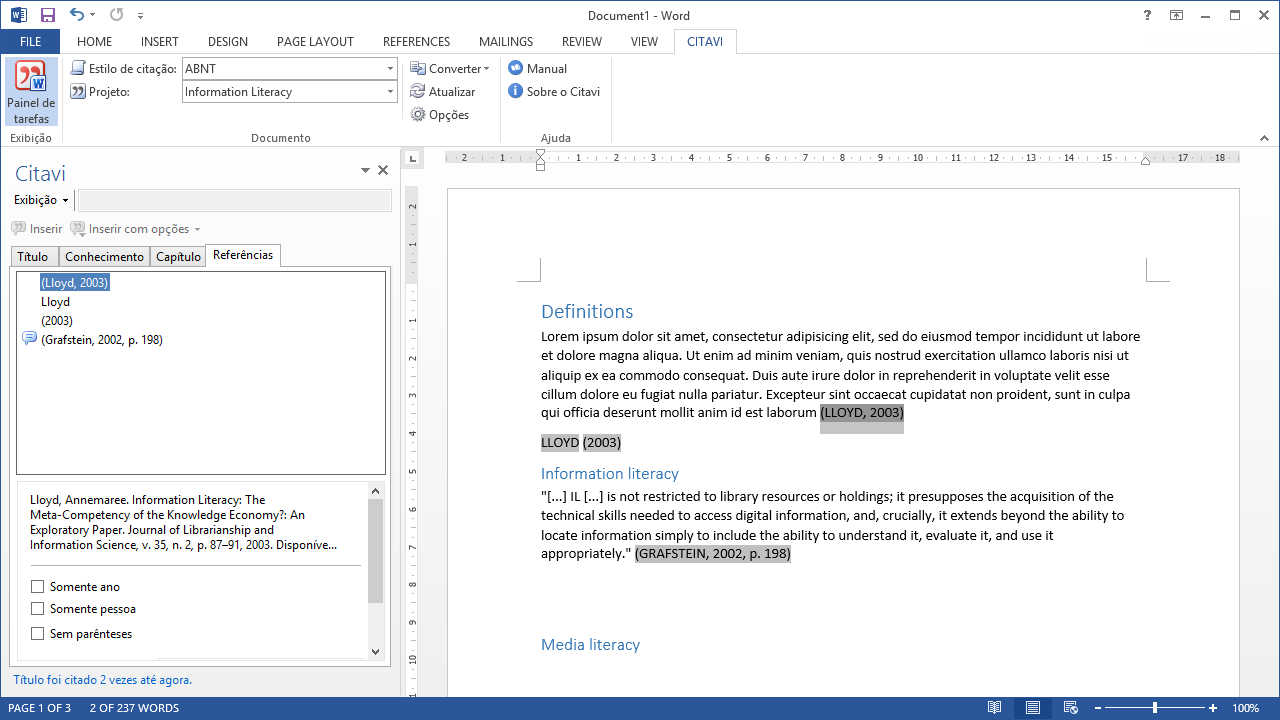
Task: Select the Referências tab
Action: [x=243, y=255]
